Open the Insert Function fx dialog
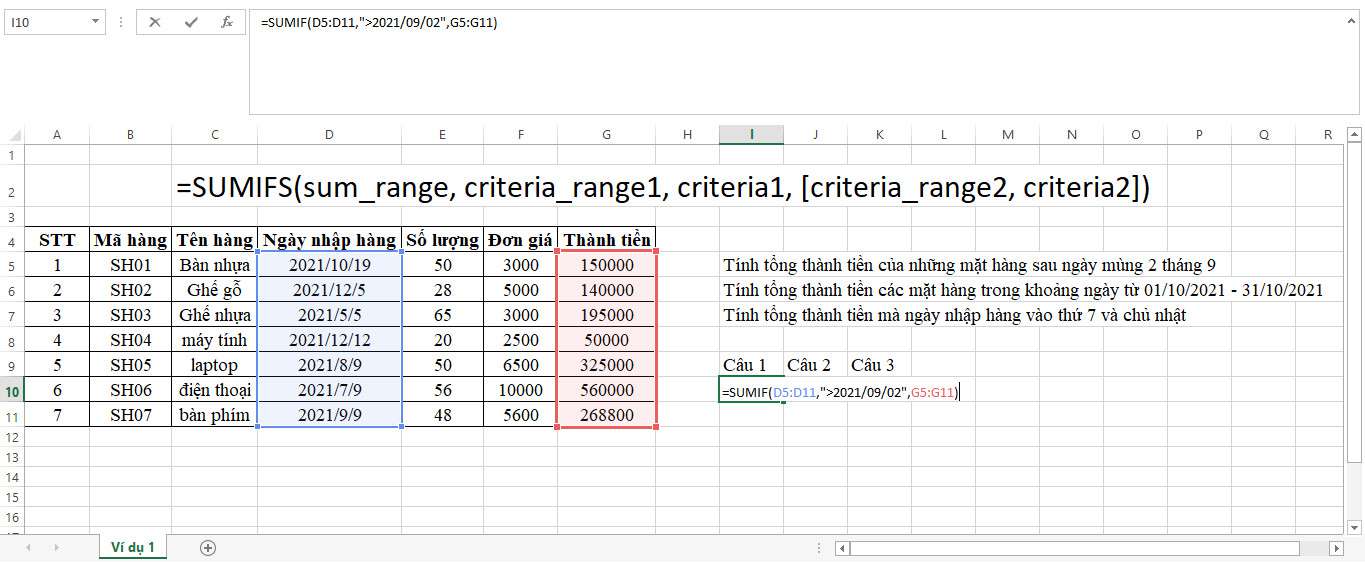This screenshot has height=564, width=1365. click(x=227, y=22)
